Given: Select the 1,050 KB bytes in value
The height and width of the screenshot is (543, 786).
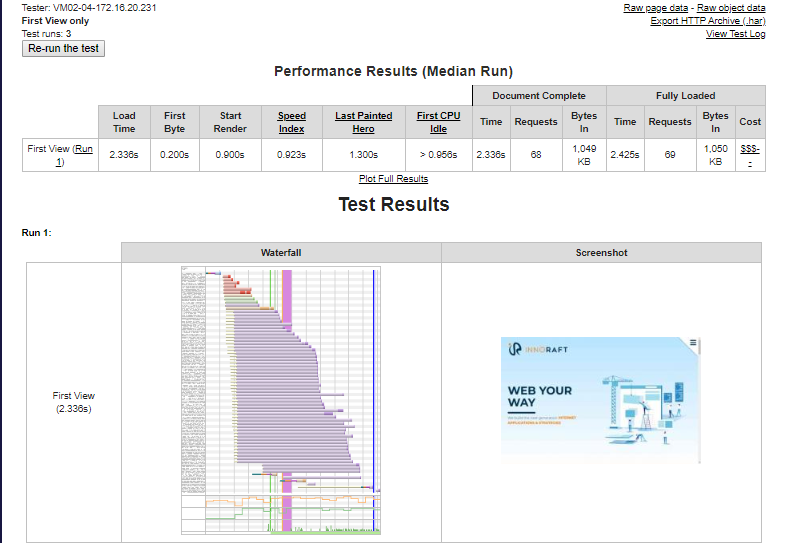Looking at the screenshot, I should point(715,155).
